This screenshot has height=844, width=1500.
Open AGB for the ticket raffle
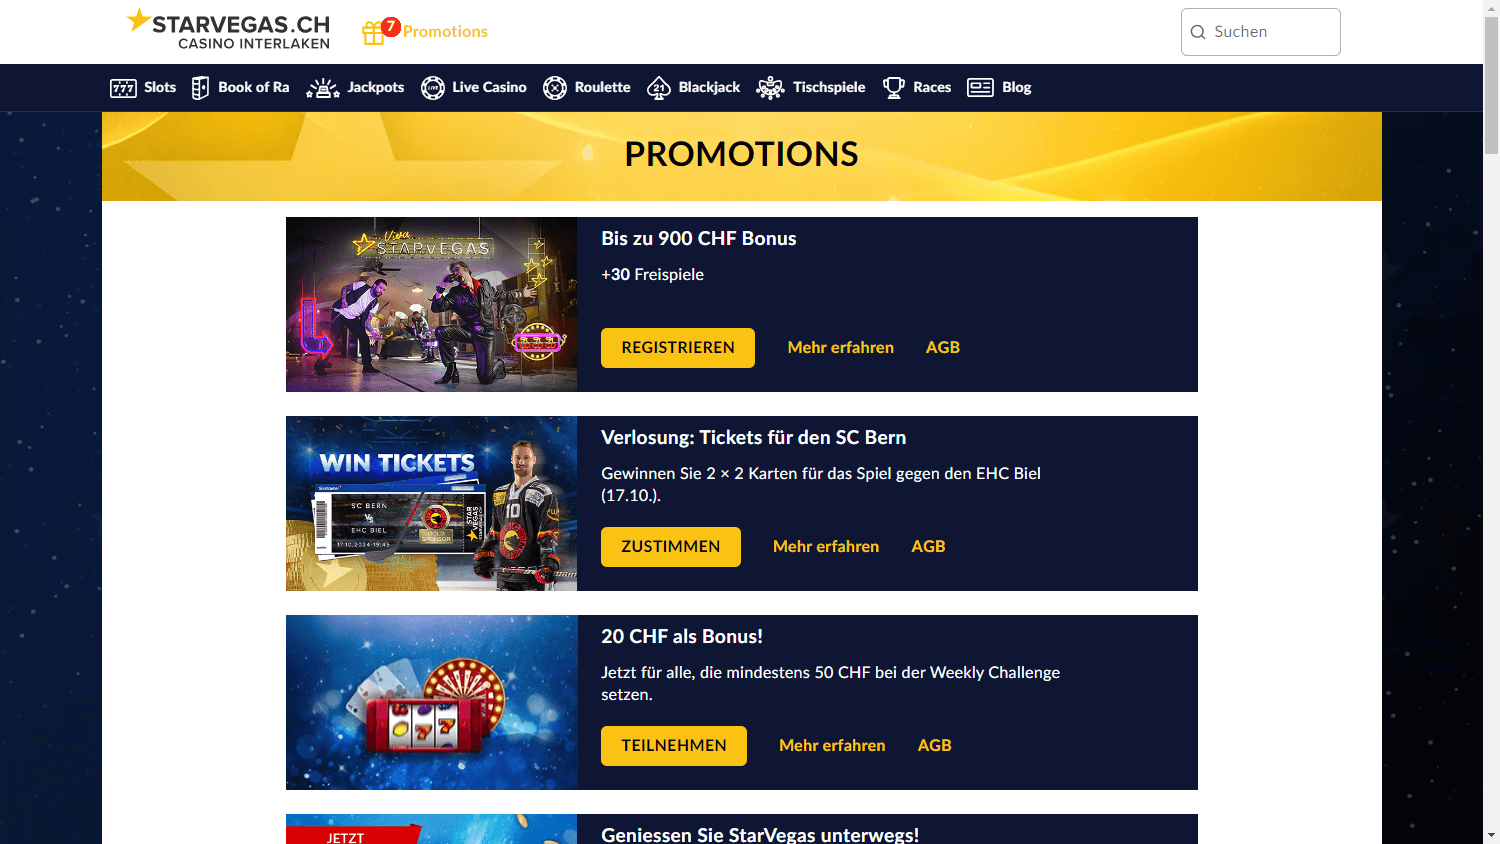click(928, 547)
